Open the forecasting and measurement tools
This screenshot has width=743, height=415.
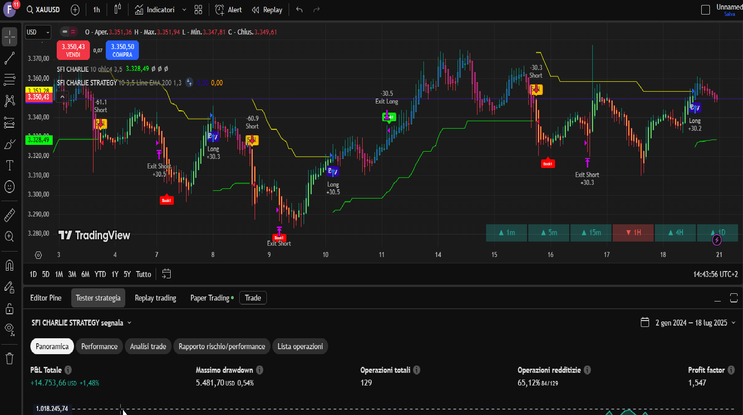[9, 123]
